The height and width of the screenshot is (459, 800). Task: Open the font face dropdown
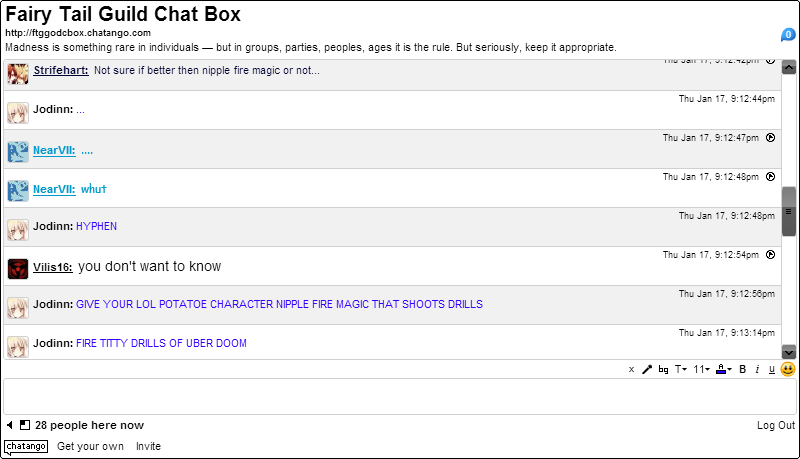(x=680, y=369)
